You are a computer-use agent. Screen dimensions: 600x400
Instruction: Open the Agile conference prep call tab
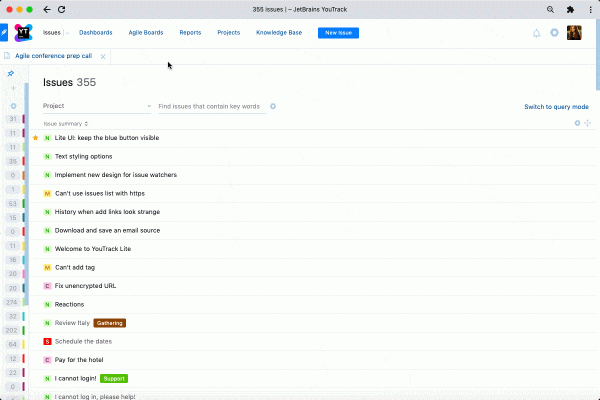[x=54, y=56]
